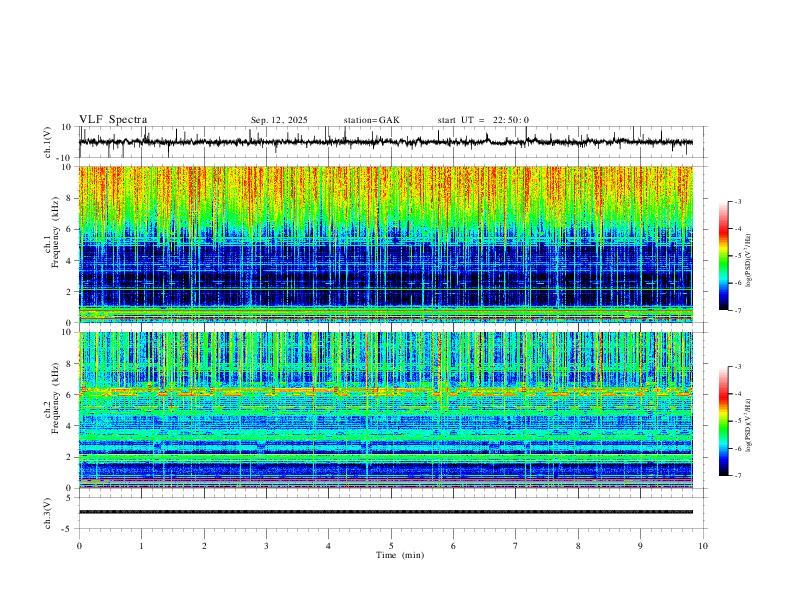
Task: Click the 'station=GAK' label
Action: [x=371, y=120]
